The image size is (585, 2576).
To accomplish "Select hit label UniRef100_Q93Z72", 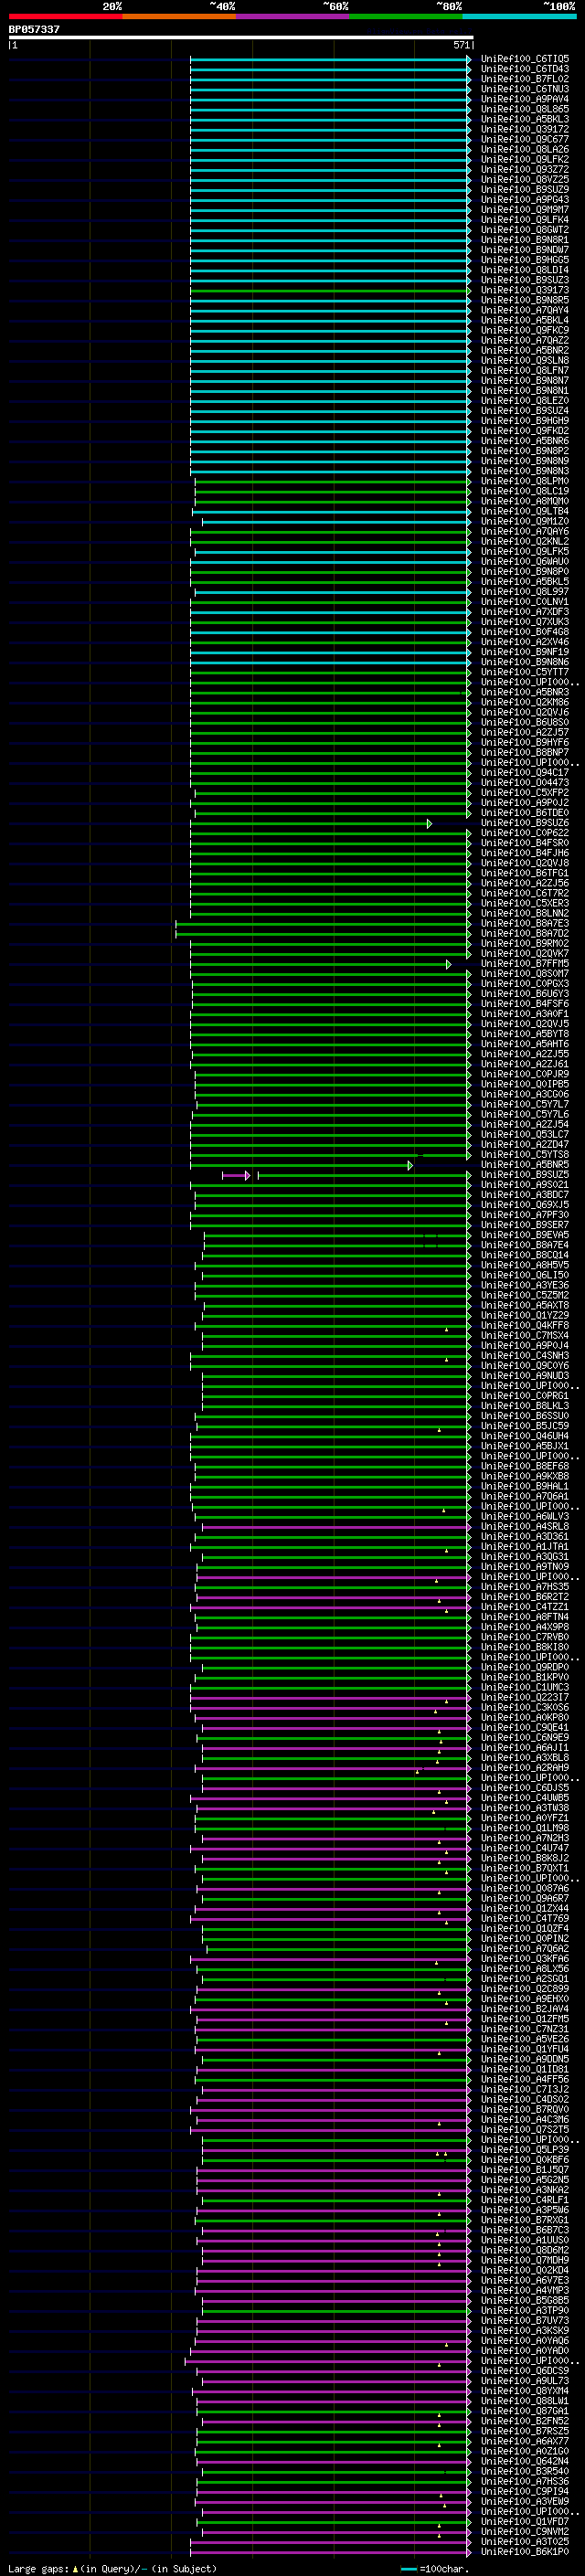I will 525,170.
